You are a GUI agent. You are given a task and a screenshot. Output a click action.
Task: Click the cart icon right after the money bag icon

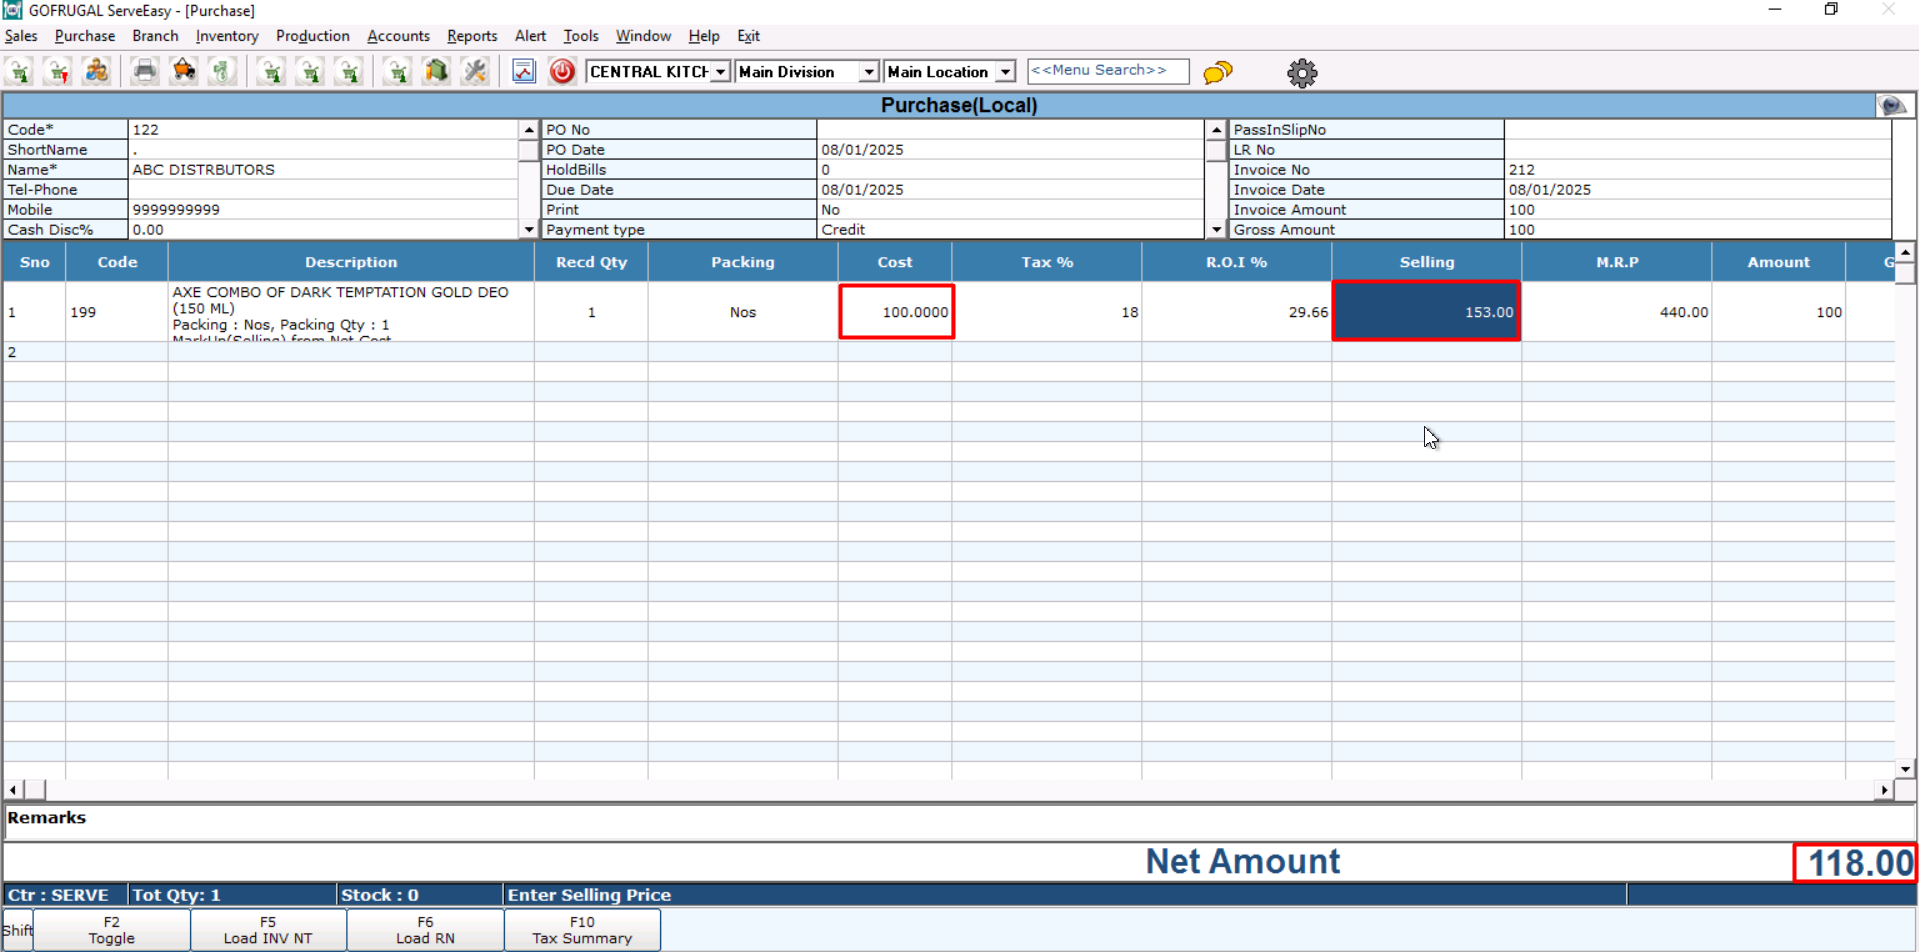coord(271,71)
